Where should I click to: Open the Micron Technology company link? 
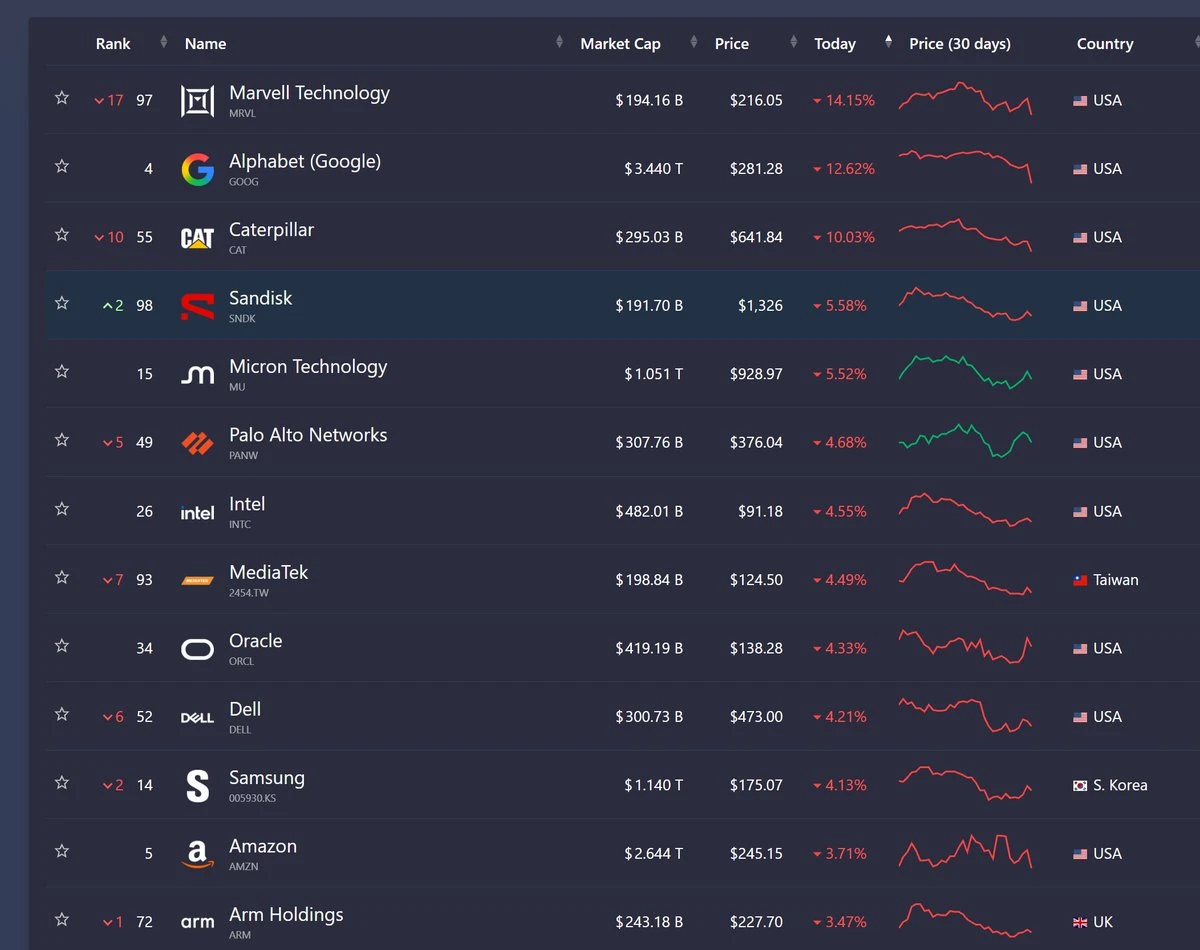308,367
